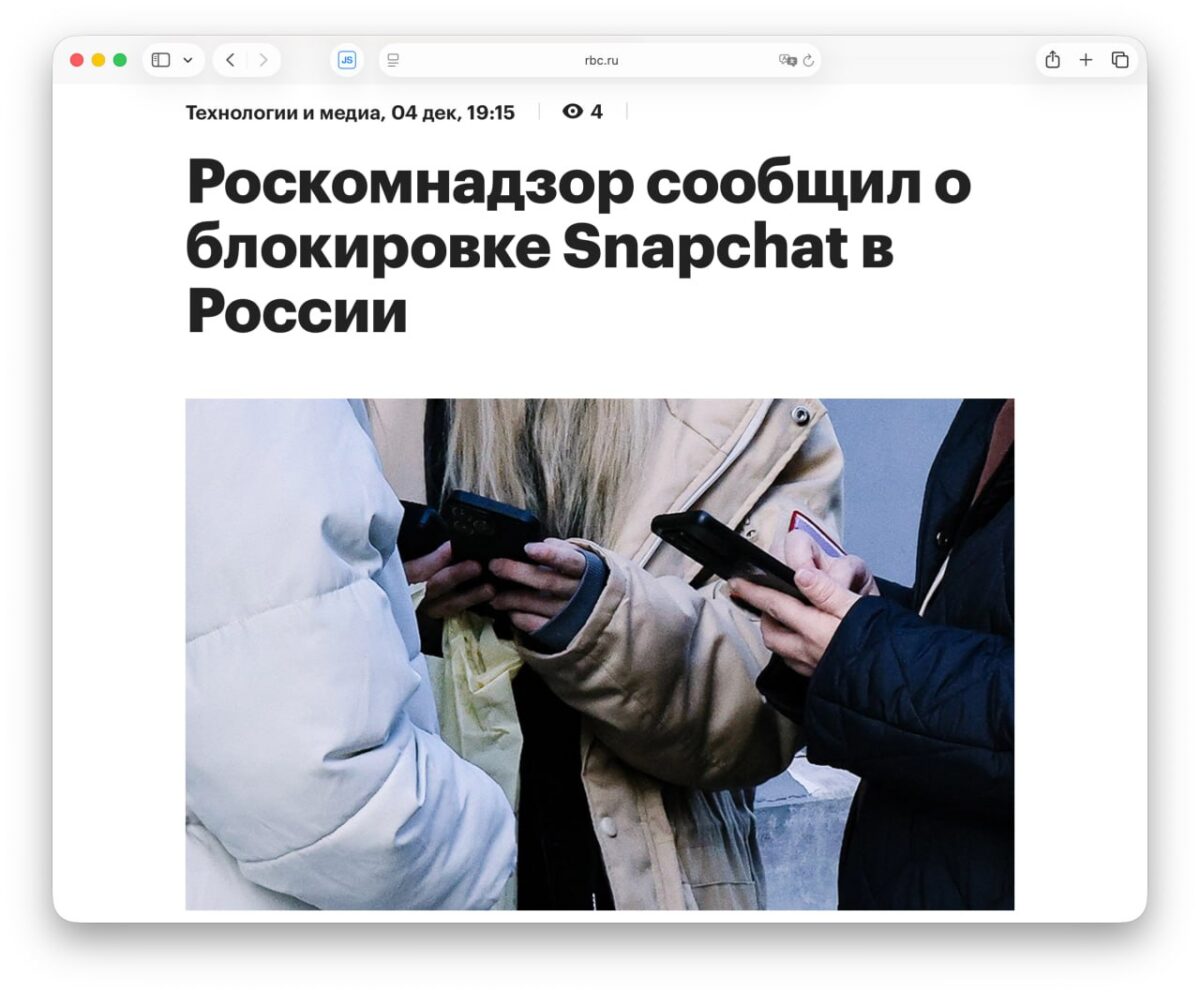This screenshot has width=1200, height=992.
Task: Click the views count number 4
Action: click(x=597, y=112)
